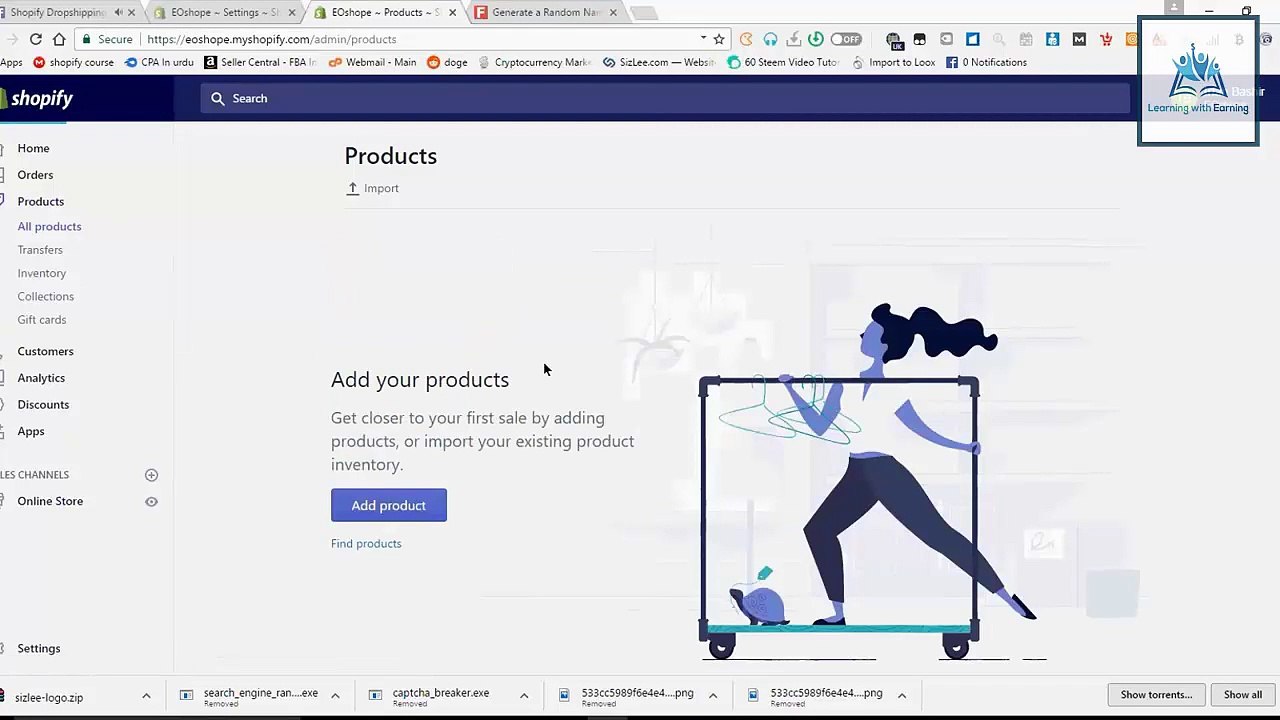Go to browser home page icon
Viewport: 1280px width, 720px height.
(60, 39)
